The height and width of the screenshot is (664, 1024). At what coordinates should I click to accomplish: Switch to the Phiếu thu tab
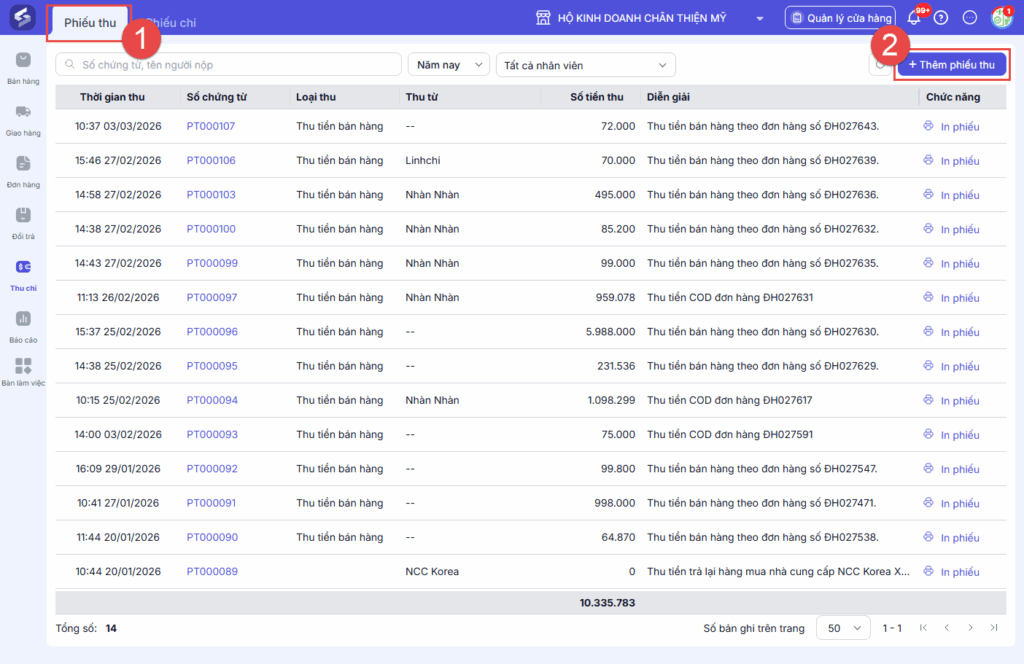tap(89, 22)
